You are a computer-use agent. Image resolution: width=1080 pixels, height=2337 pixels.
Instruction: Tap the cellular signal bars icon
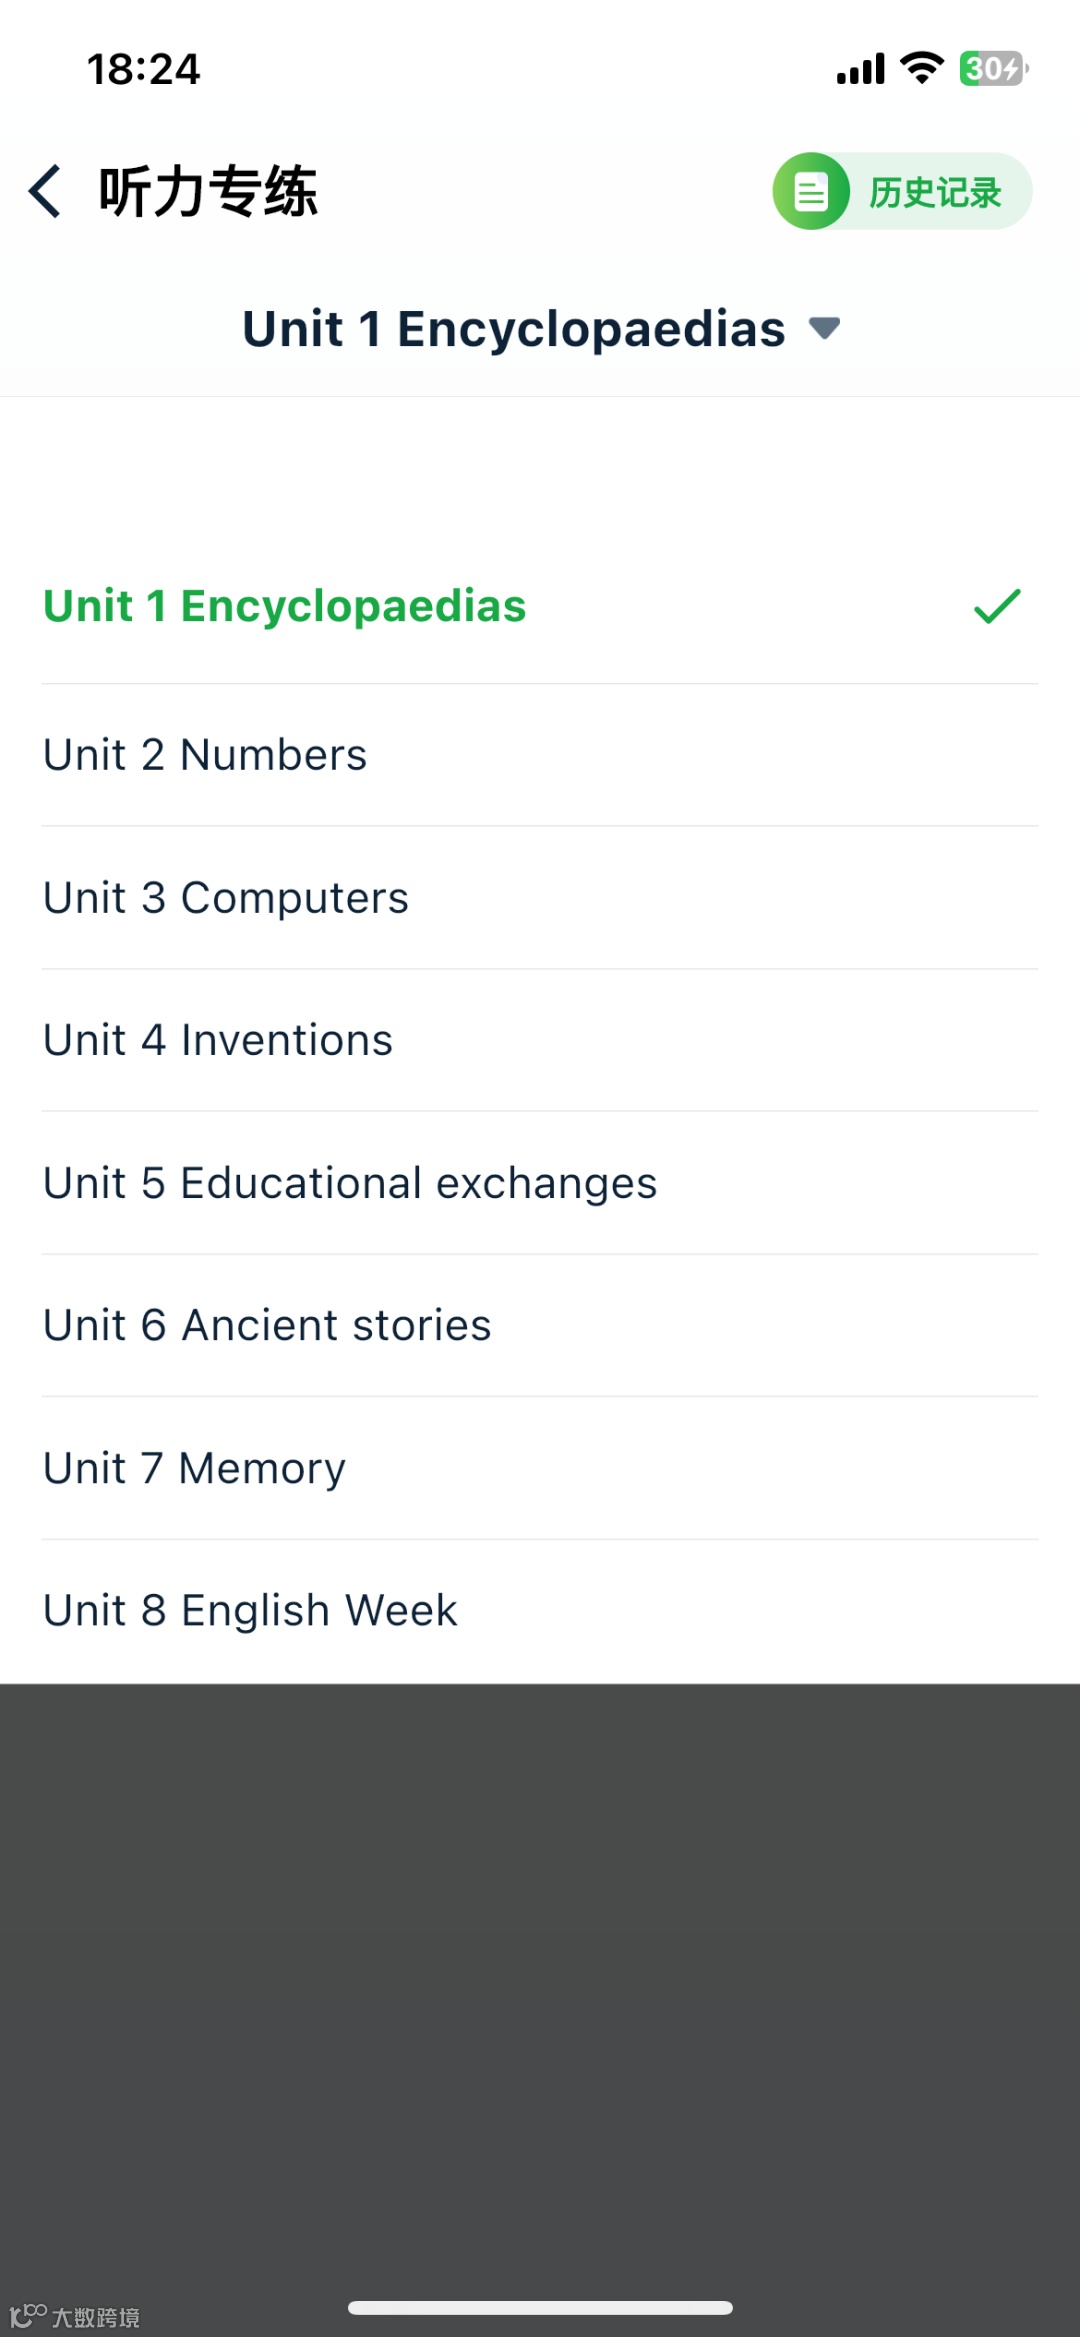tap(860, 69)
